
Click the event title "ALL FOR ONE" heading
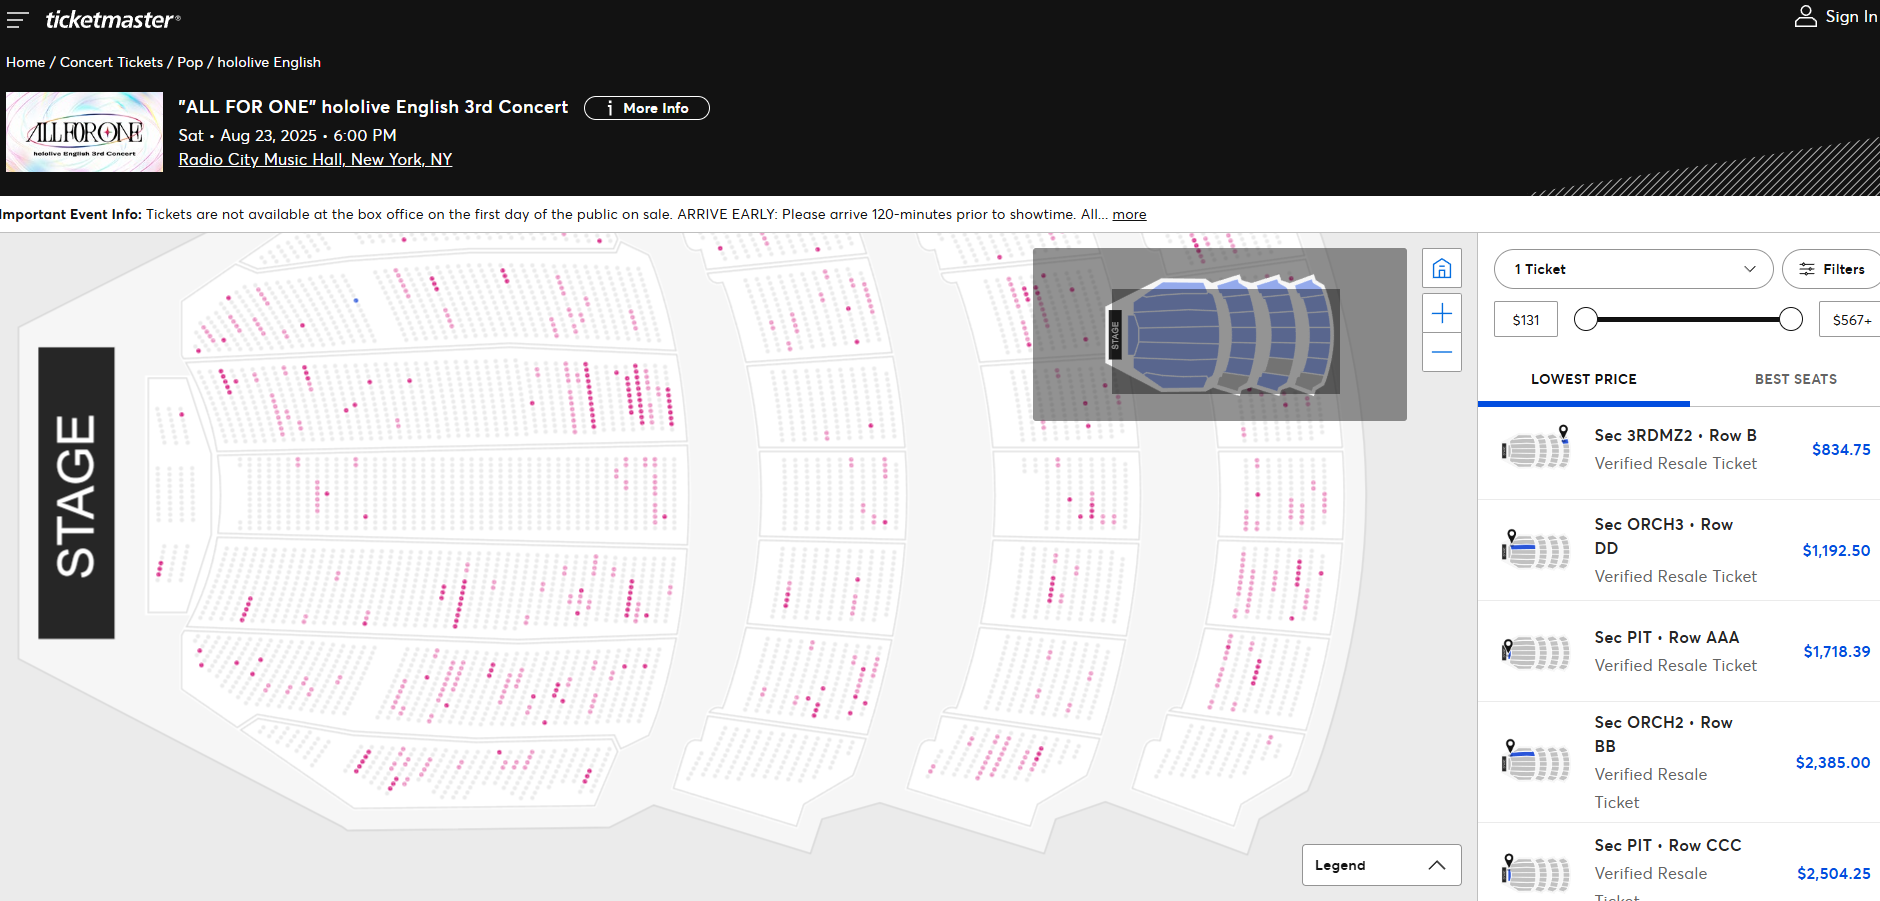point(373,107)
